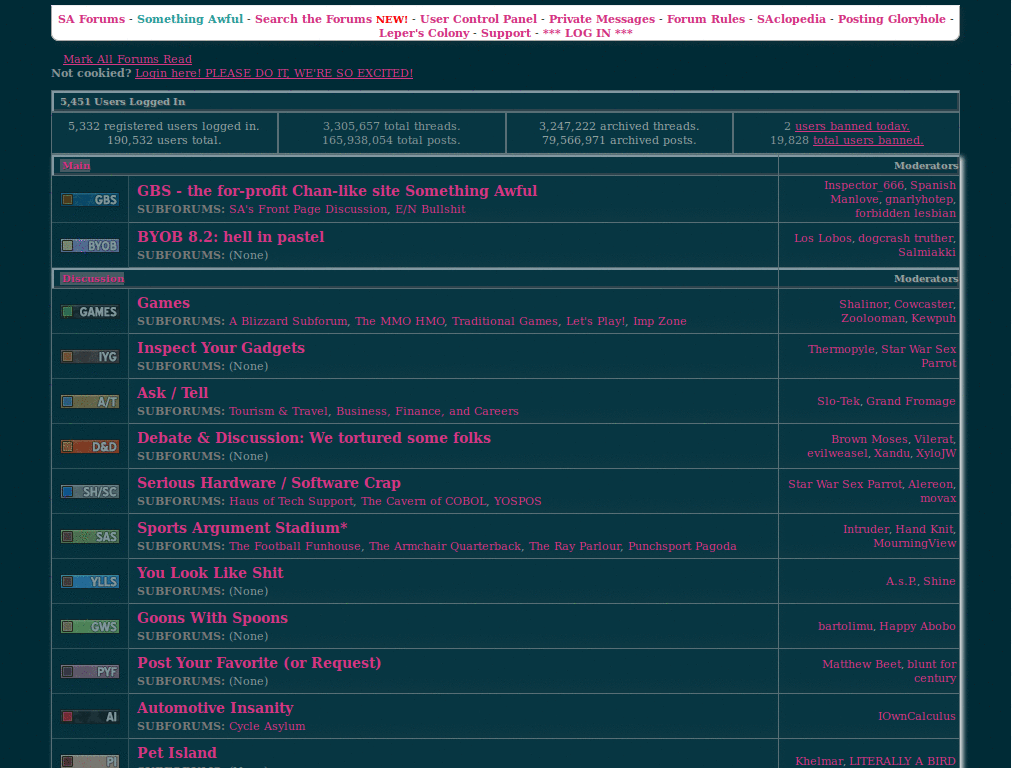The height and width of the screenshot is (768, 1024).
Task: Open The MMO HMO subforum
Action: click(x=400, y=321)
